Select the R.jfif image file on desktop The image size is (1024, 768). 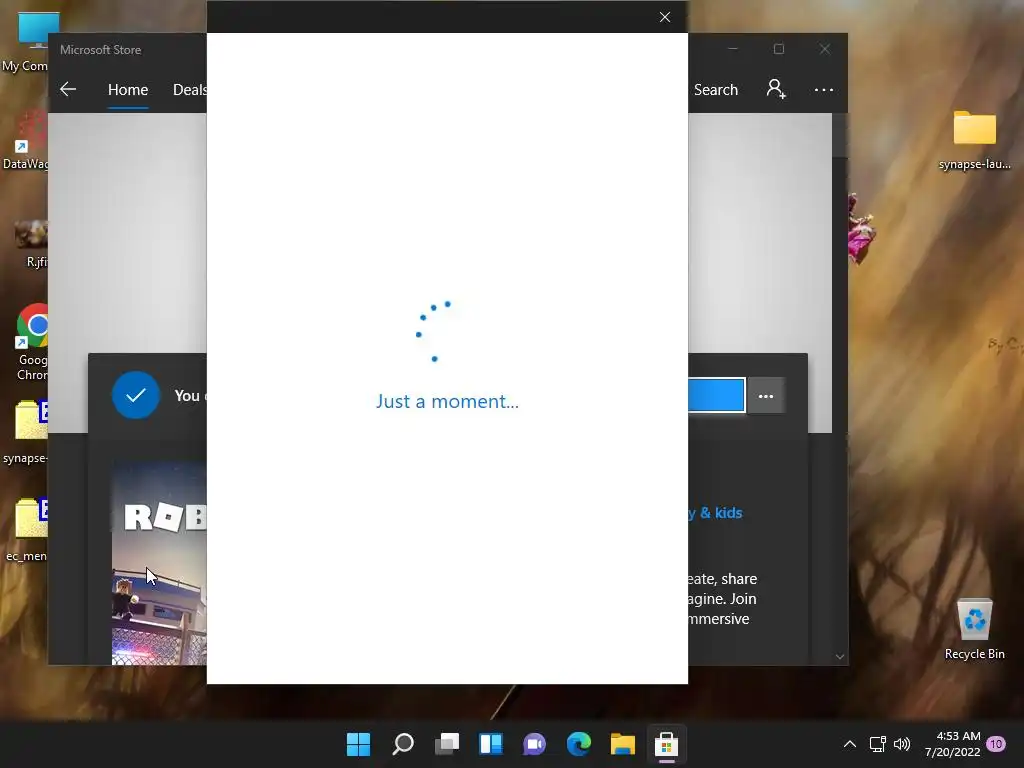point(31,244)
